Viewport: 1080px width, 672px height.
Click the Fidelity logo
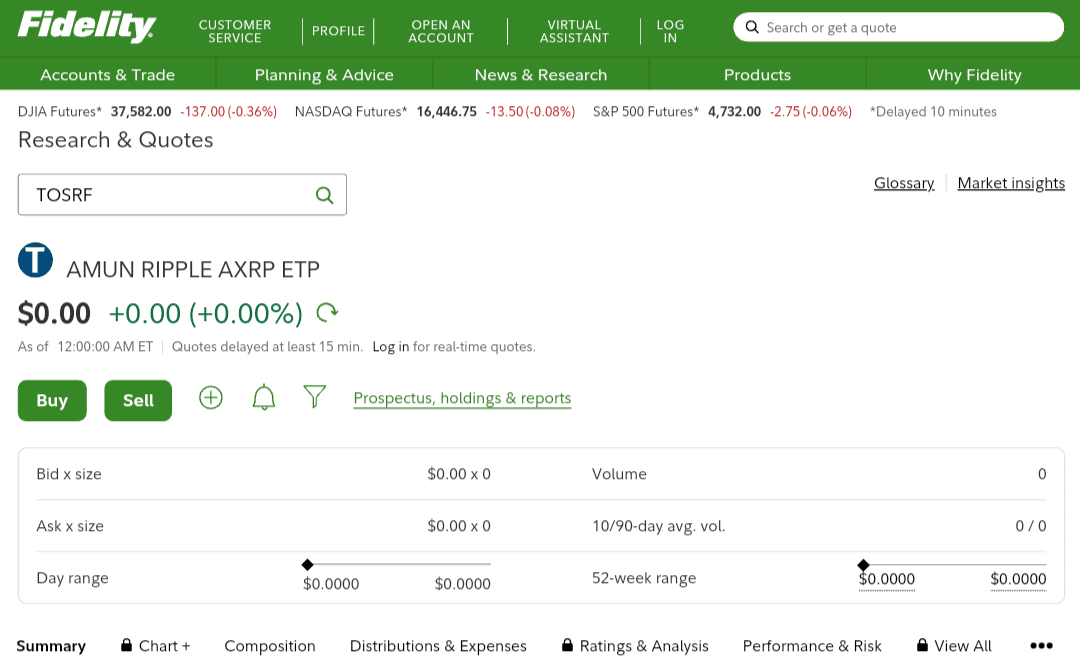click(x=87, y=27)
